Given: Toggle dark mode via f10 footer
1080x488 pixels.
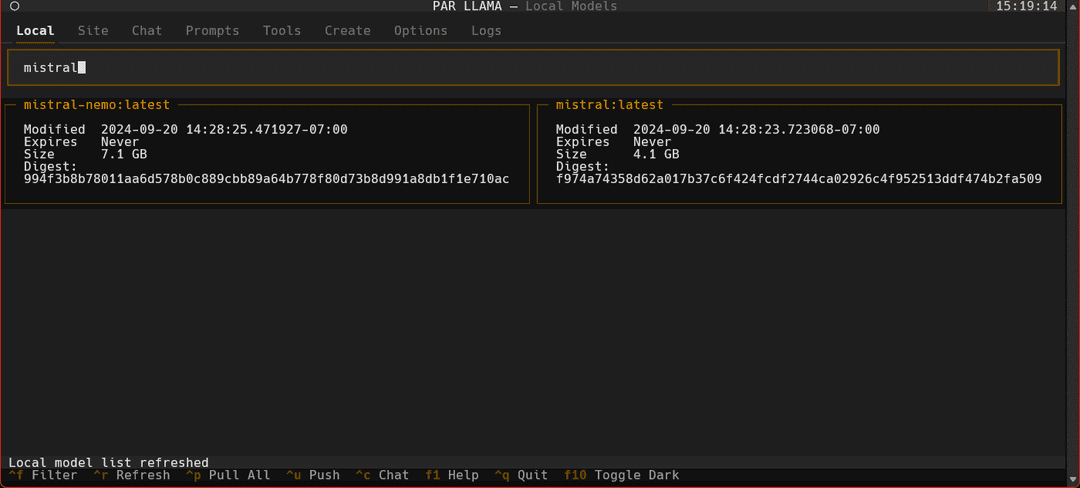Looking at the screenshot, I should [621, 475].
